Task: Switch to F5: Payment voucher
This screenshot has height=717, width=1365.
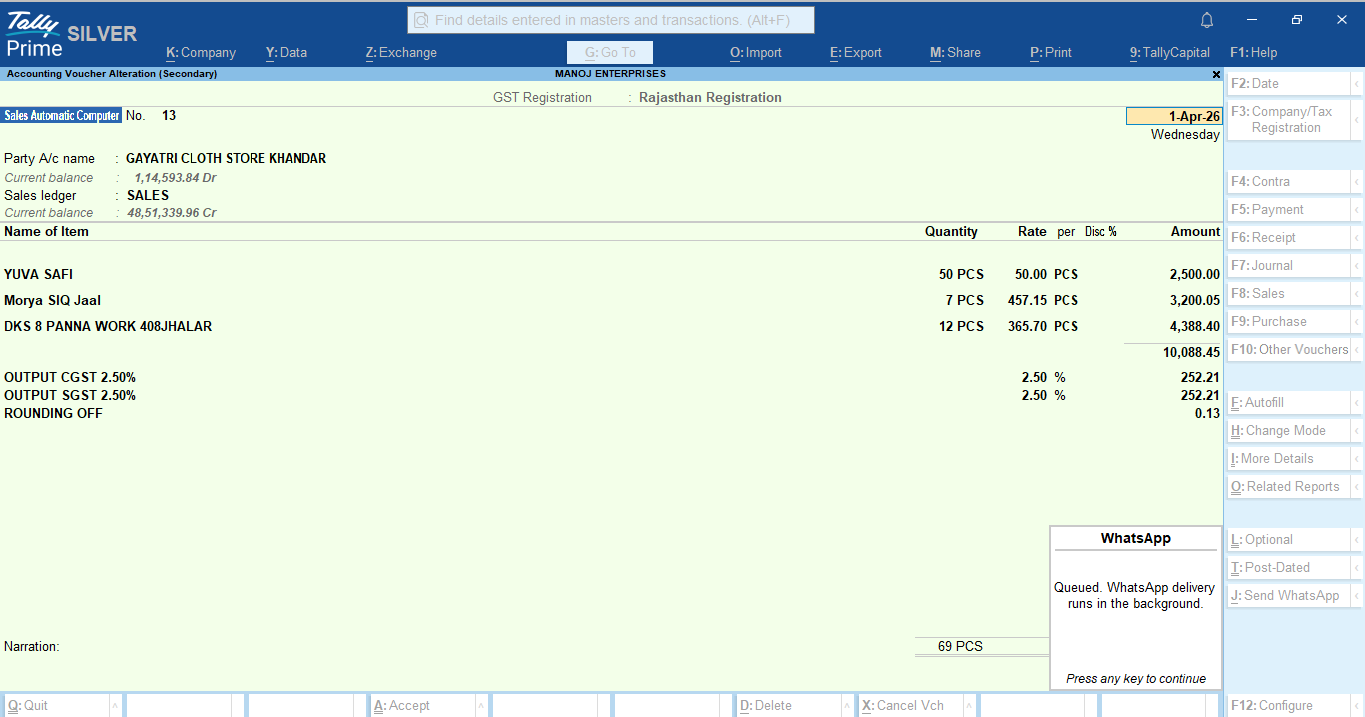Action: (x=1288, y=210)
